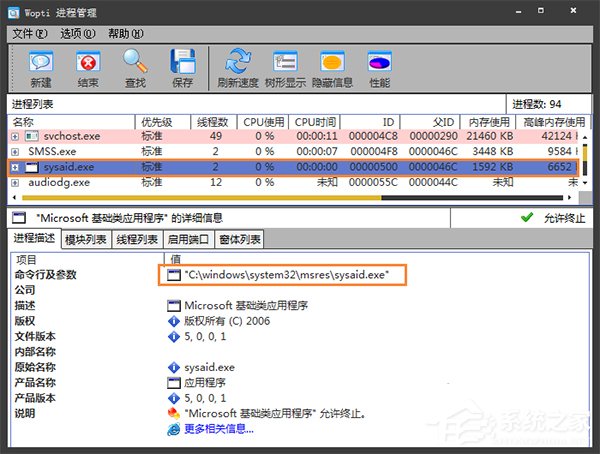600x454 pixels.
Task: Expand the svchost.exe tree node
Action: pos(15,136)
